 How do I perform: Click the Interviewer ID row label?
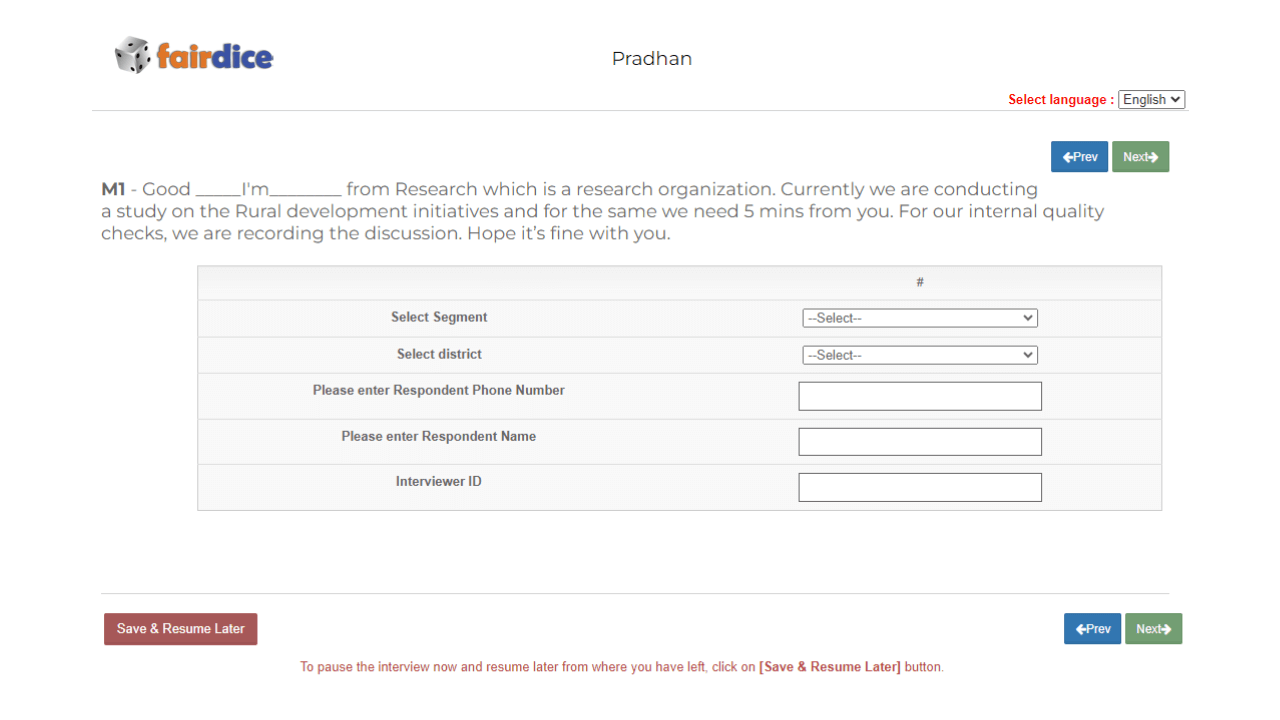pos(439,481)
